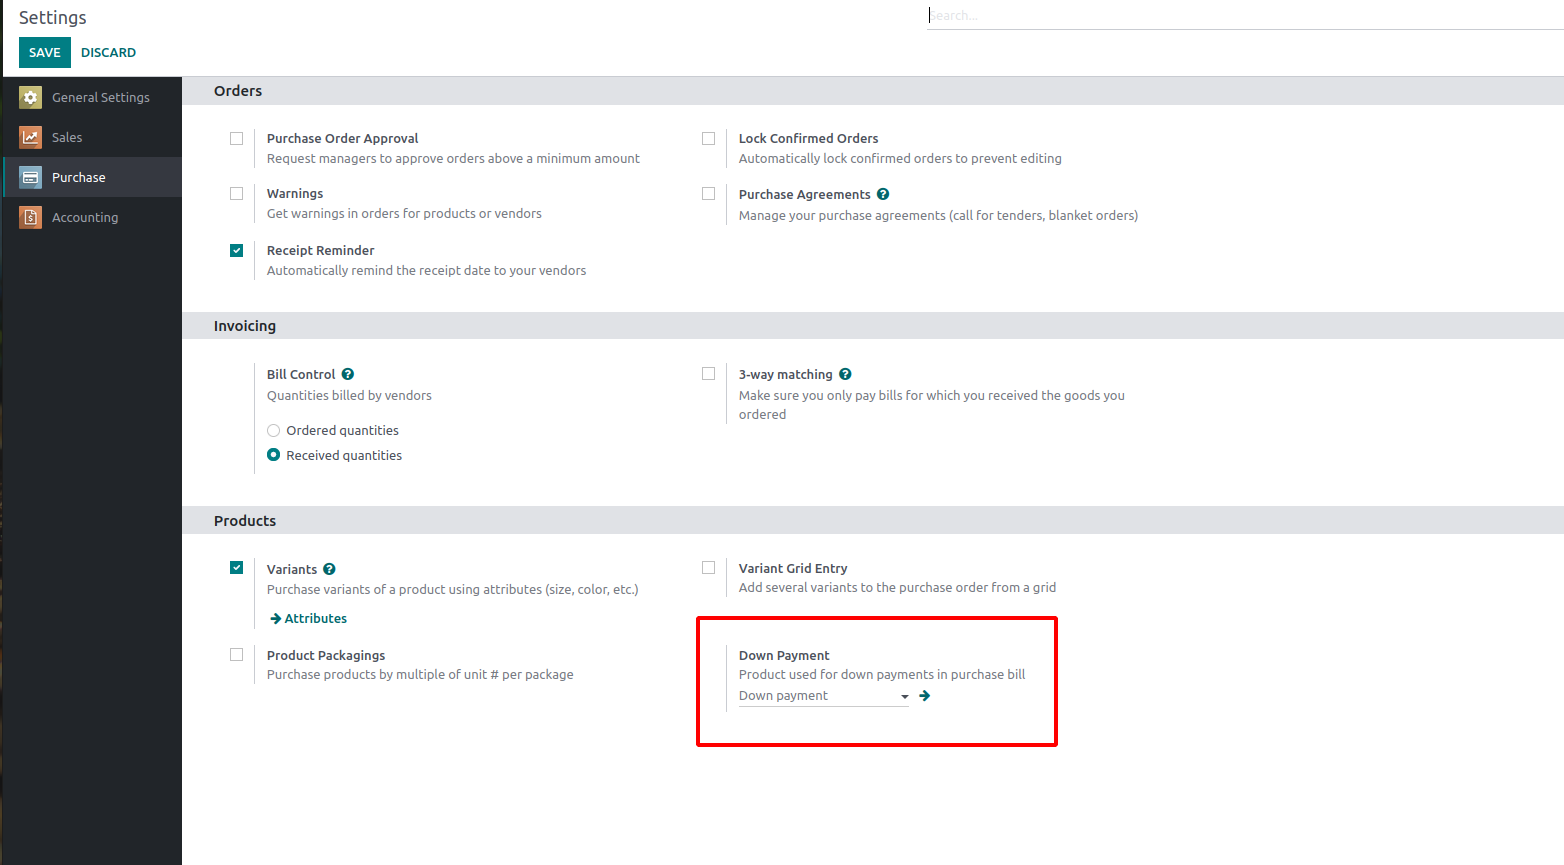Click the Lock Confirmed Orders label
This screenshot has height=865, width=1564.
point(808,138)
